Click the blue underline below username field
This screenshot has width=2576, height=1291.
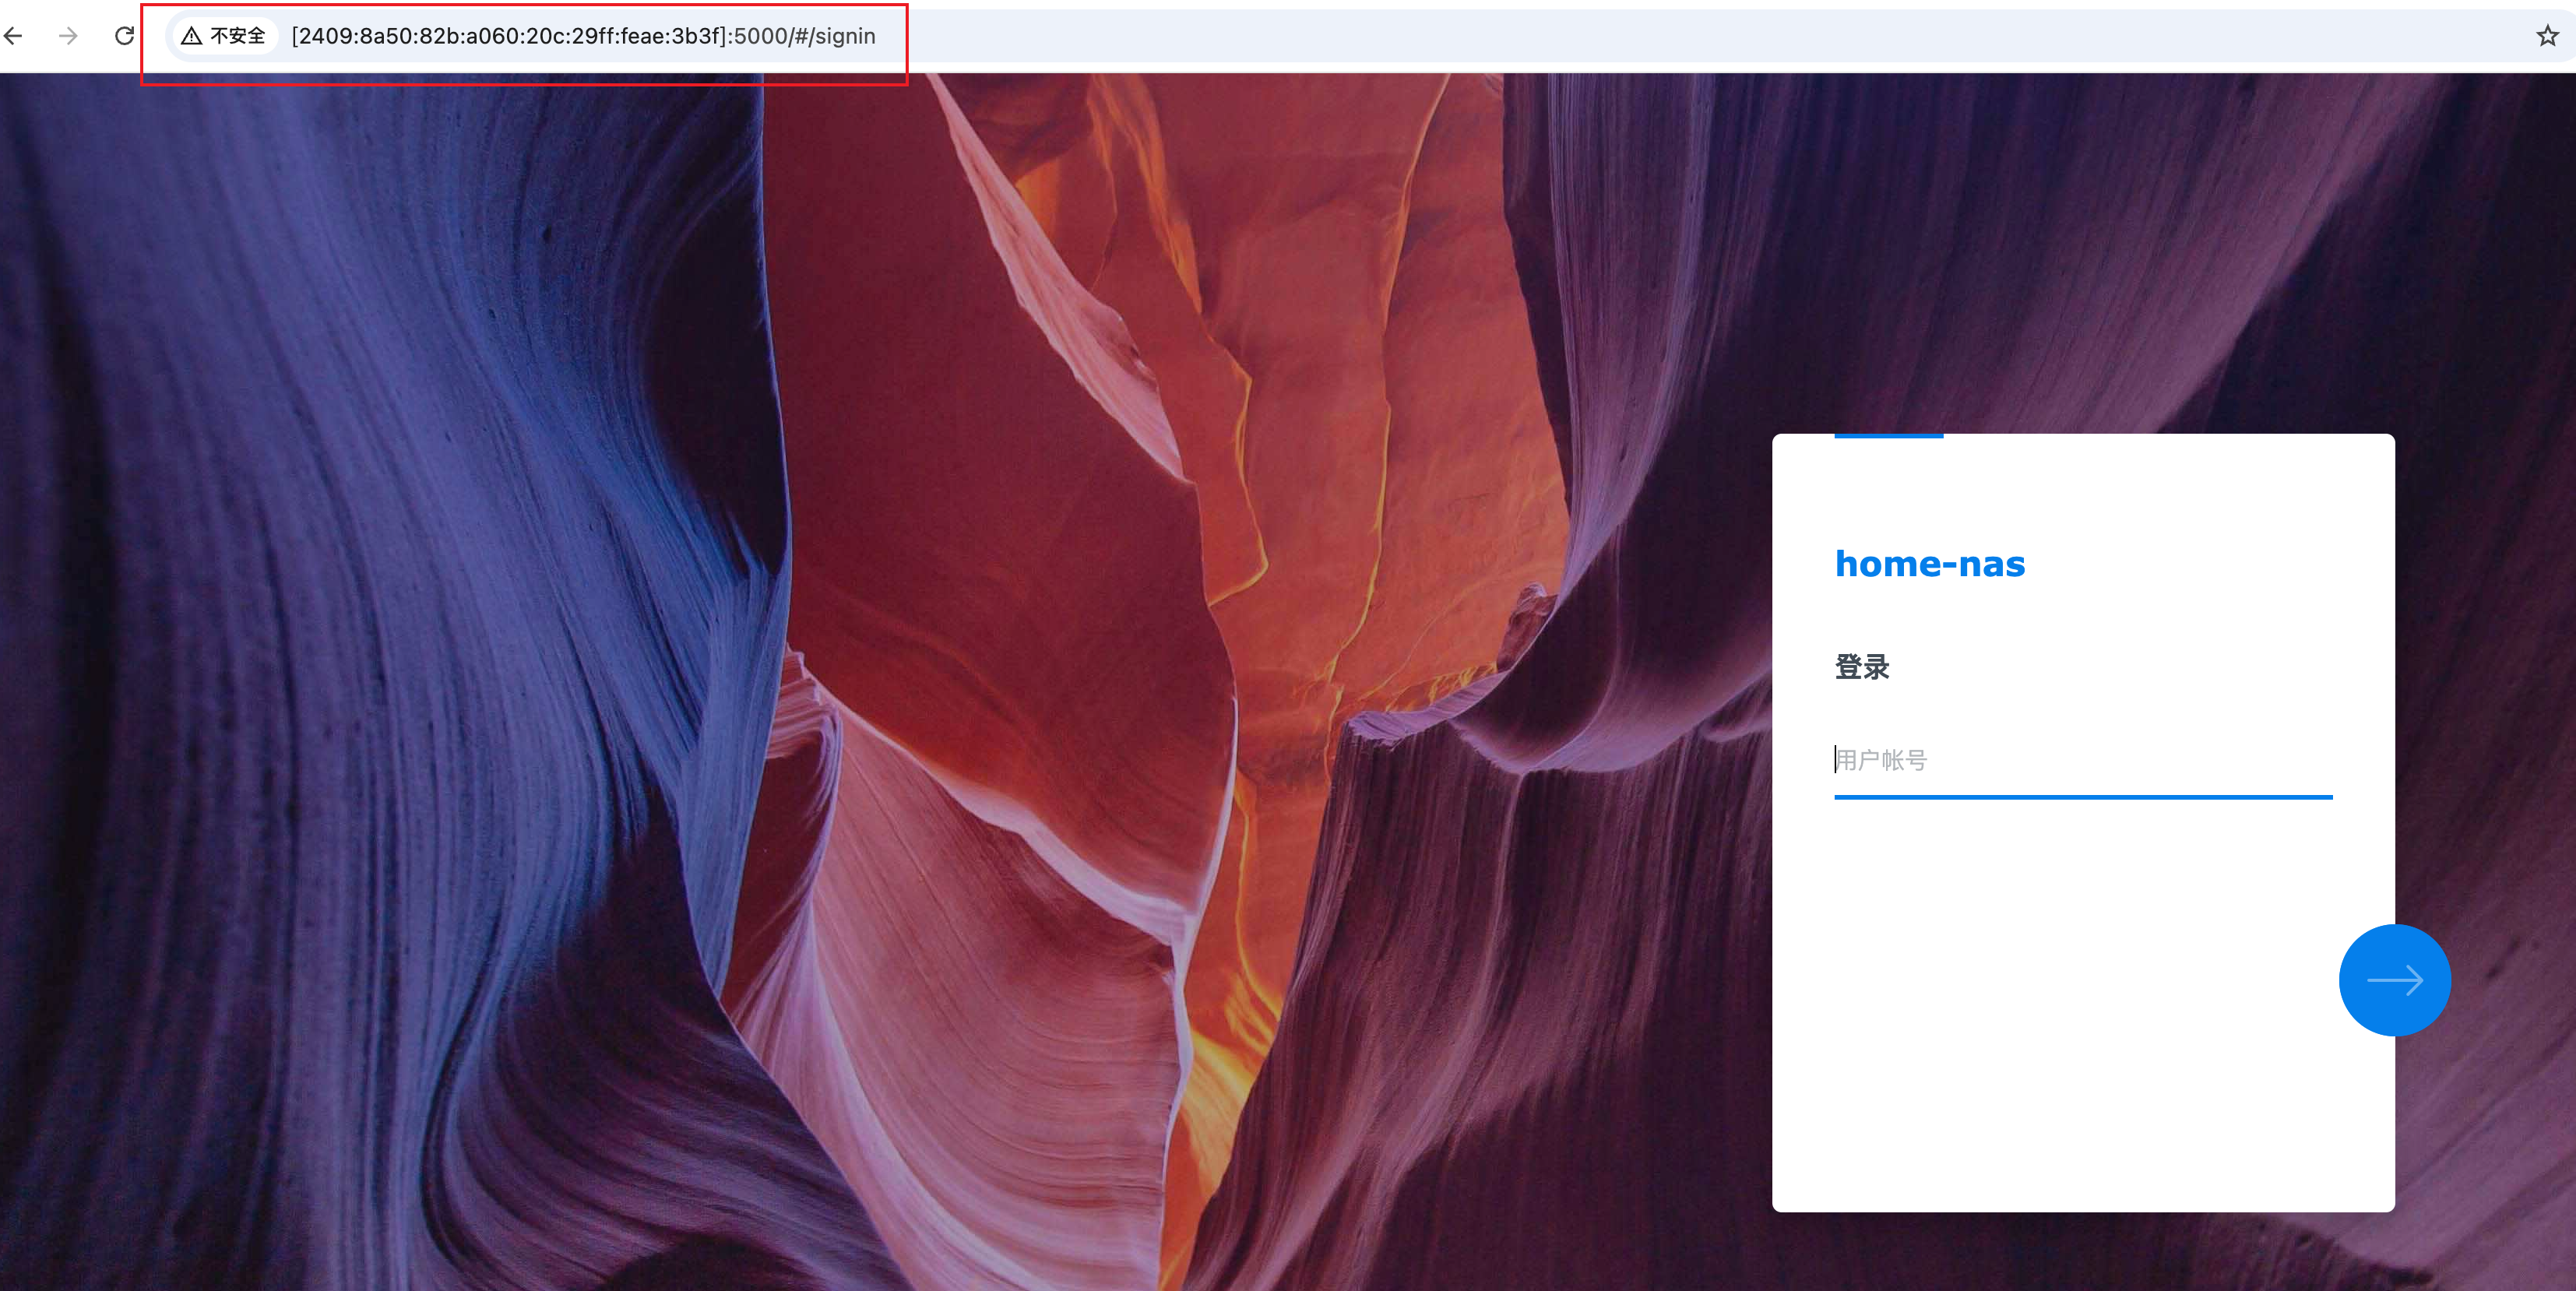click(2082, 797)
